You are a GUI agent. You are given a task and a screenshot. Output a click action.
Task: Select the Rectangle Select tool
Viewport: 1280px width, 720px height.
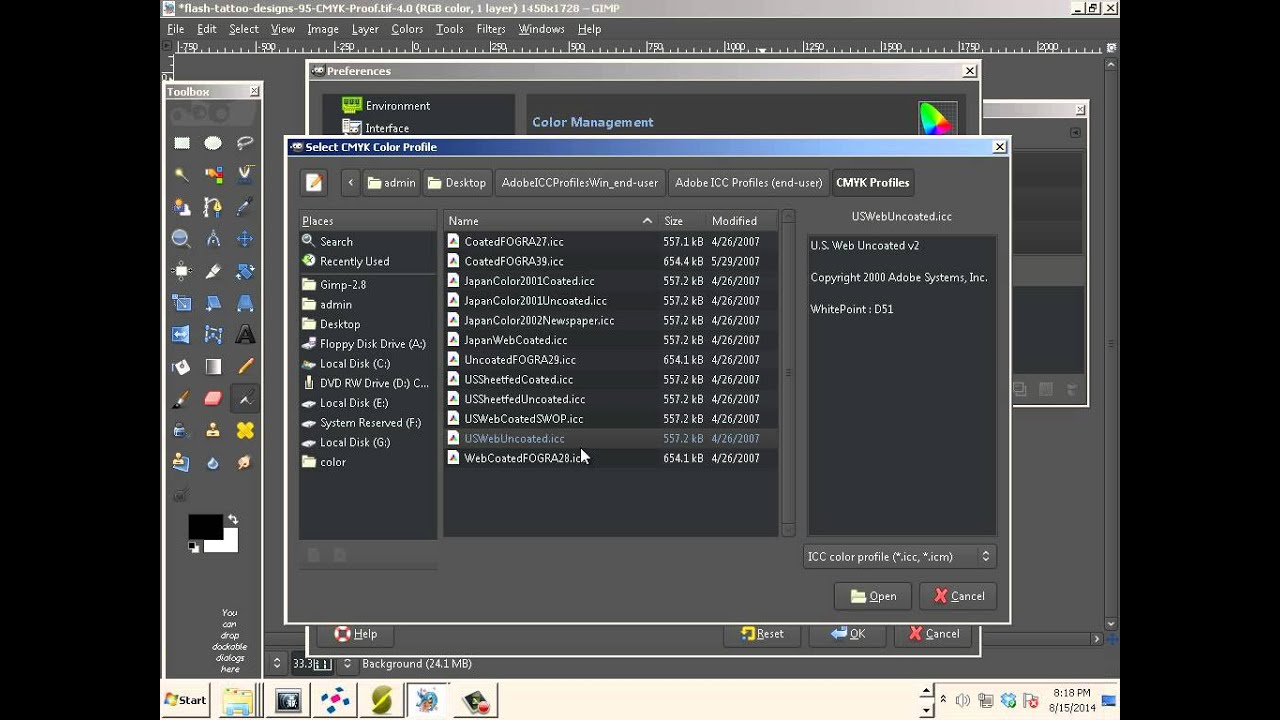(x=181, y=143)
